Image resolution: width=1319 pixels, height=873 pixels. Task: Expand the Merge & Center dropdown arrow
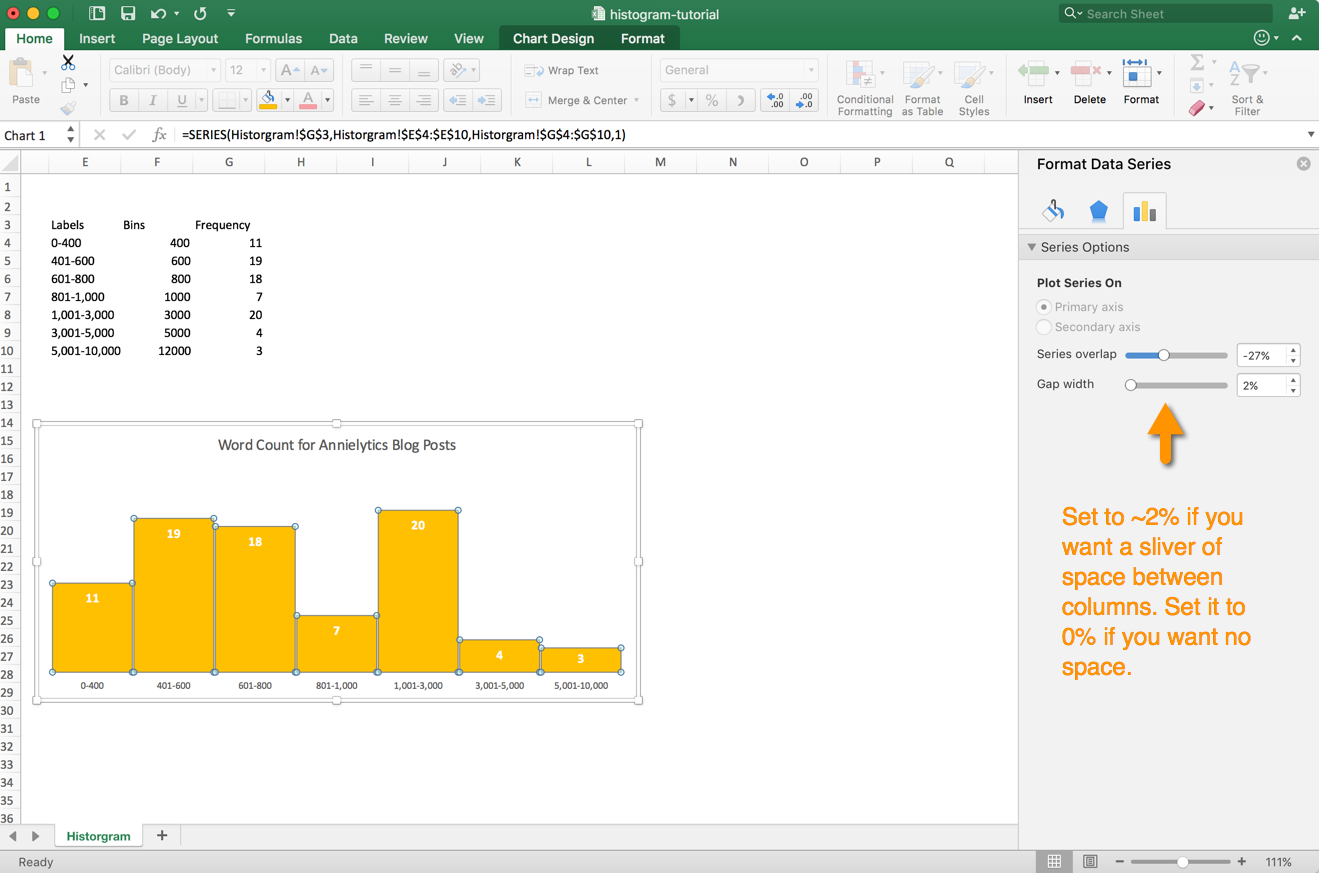click(636, 100)
